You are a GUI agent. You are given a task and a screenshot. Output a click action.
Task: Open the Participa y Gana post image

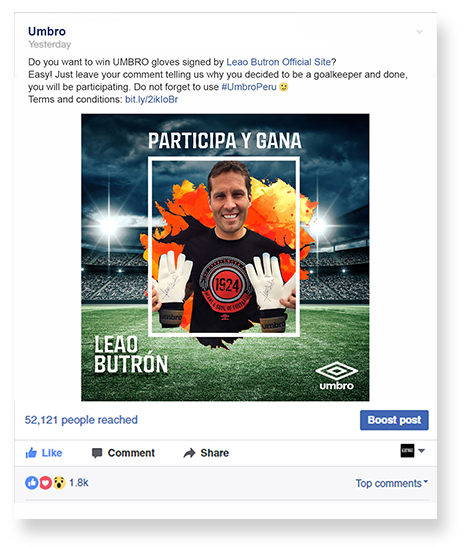225,257
